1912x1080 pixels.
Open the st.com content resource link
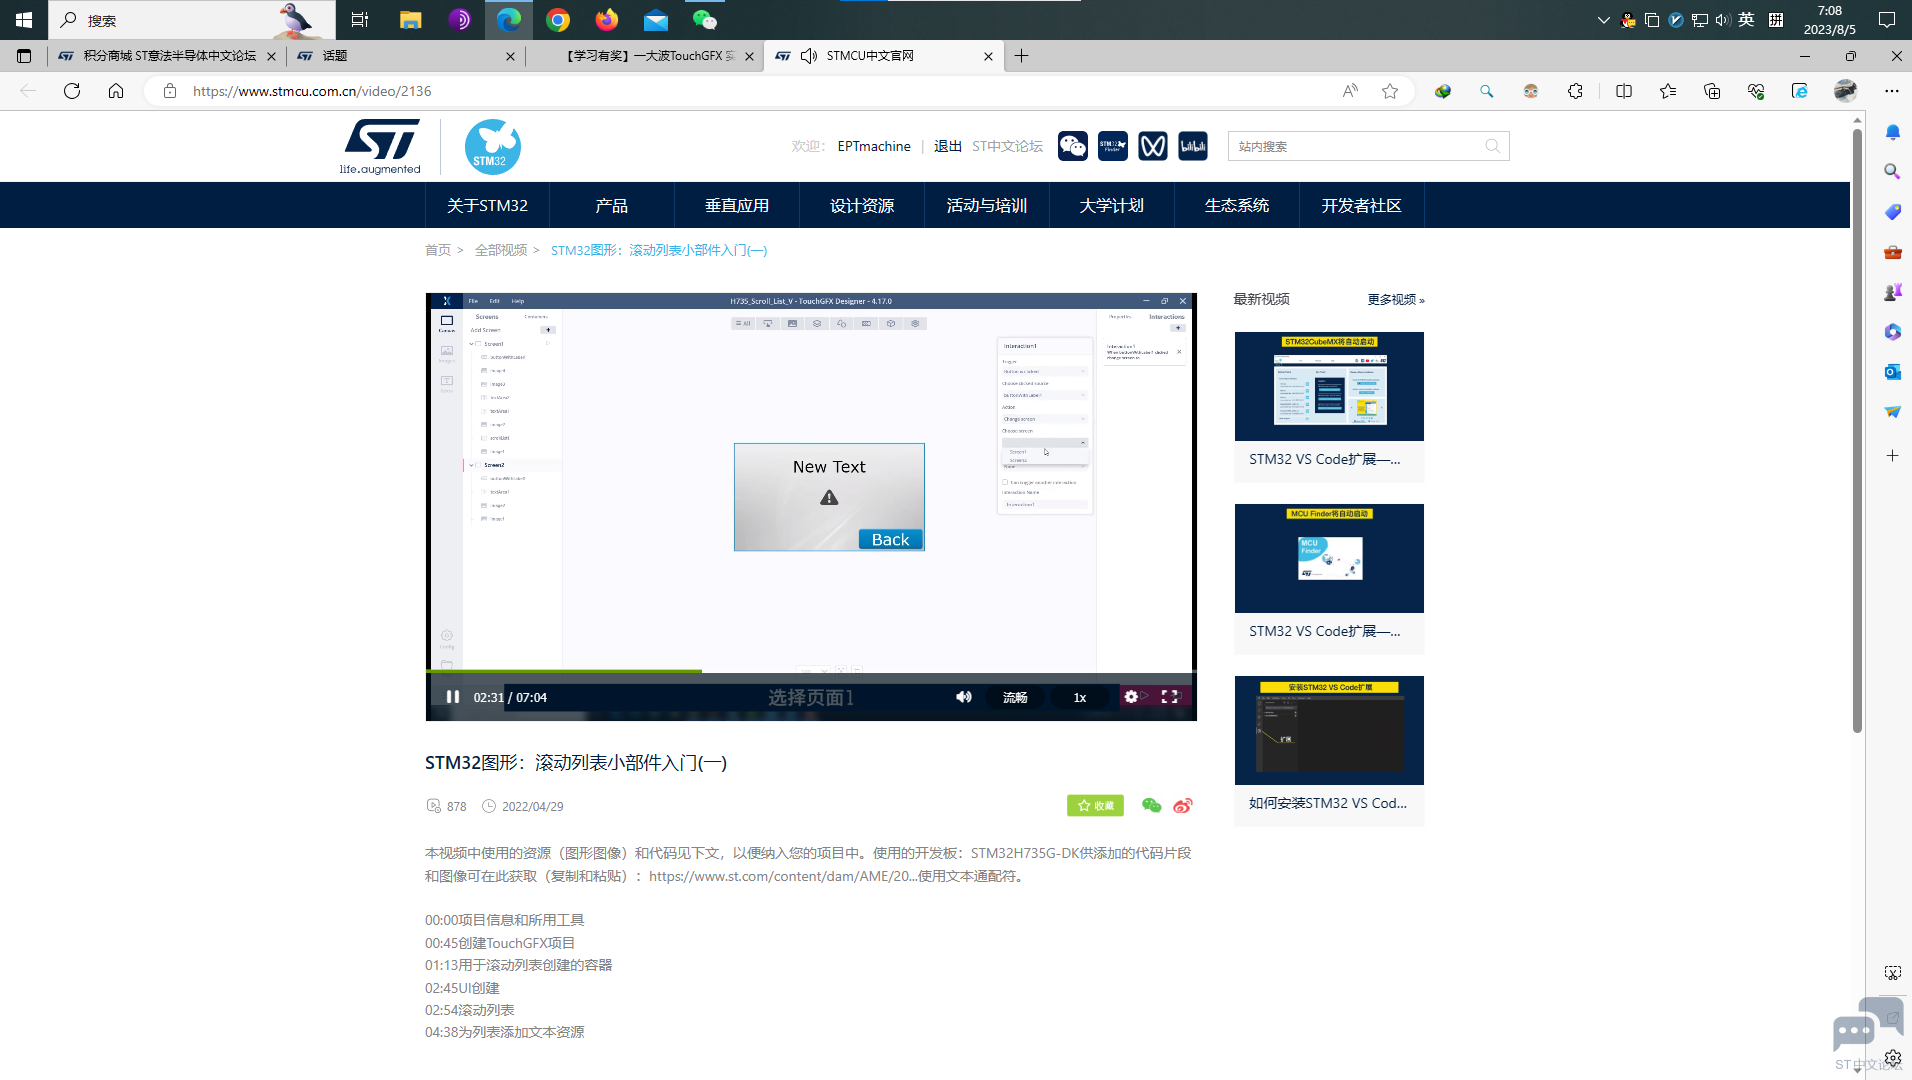(783, 876)
